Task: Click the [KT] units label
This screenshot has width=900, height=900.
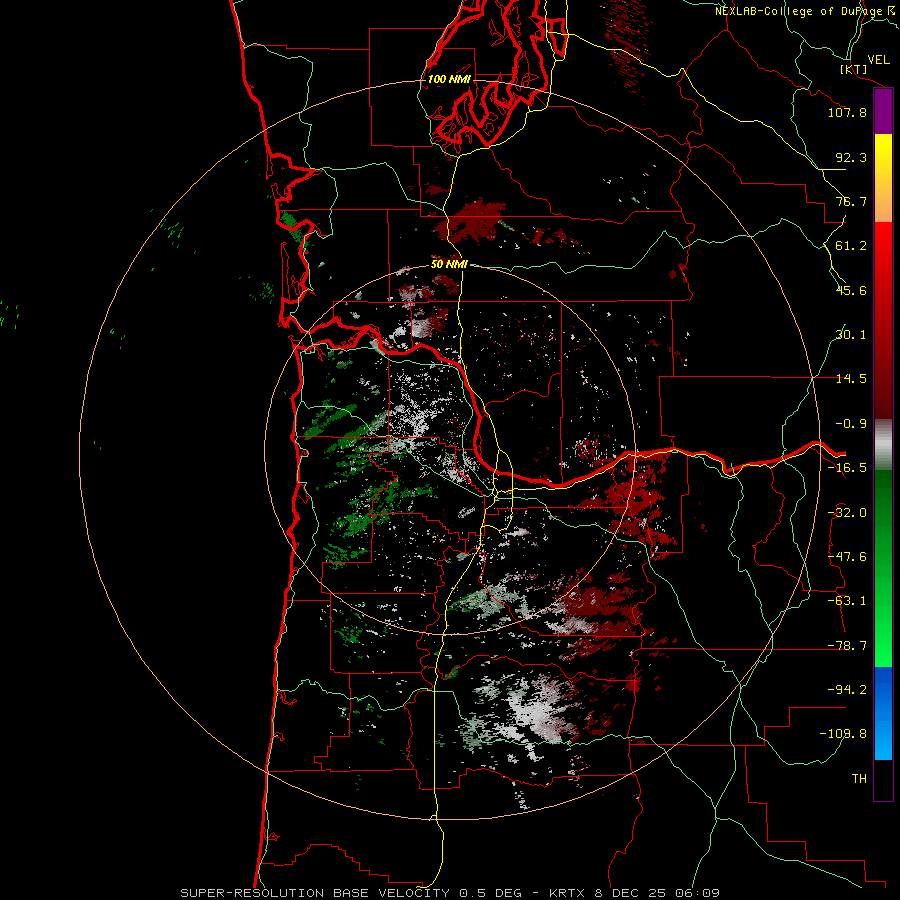Action: [854, 69]
